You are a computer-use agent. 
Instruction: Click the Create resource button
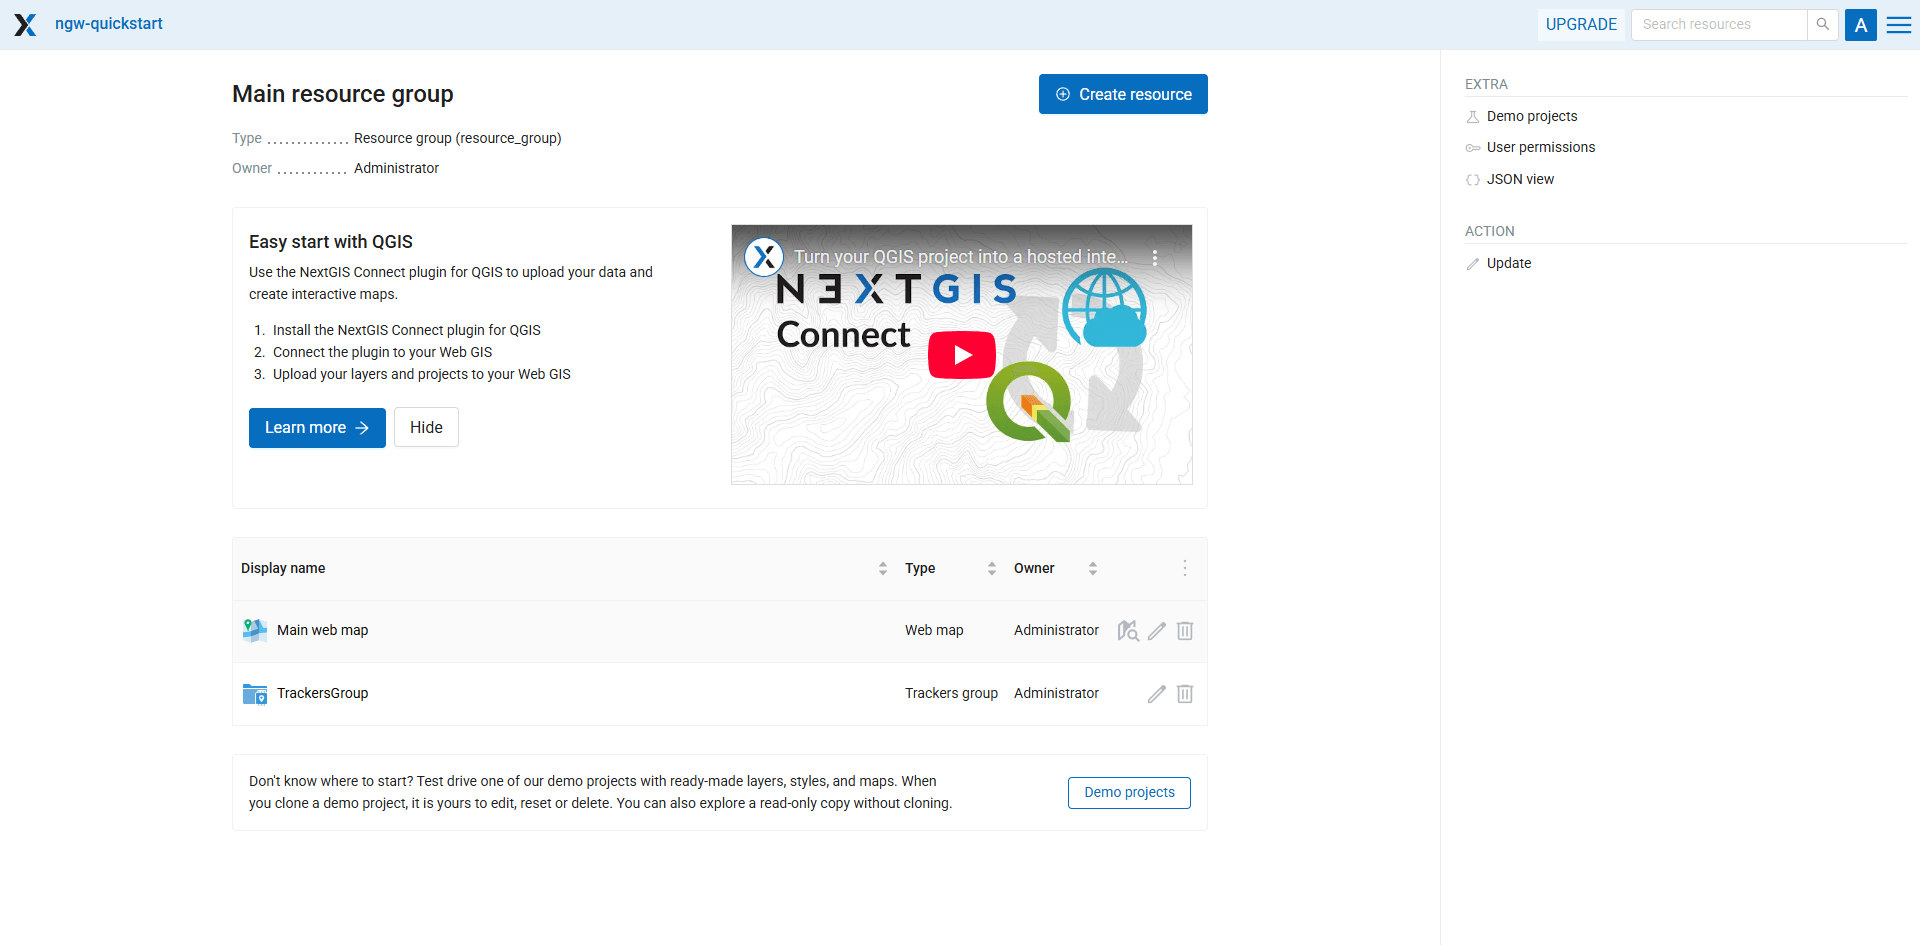click(1123, 94)
